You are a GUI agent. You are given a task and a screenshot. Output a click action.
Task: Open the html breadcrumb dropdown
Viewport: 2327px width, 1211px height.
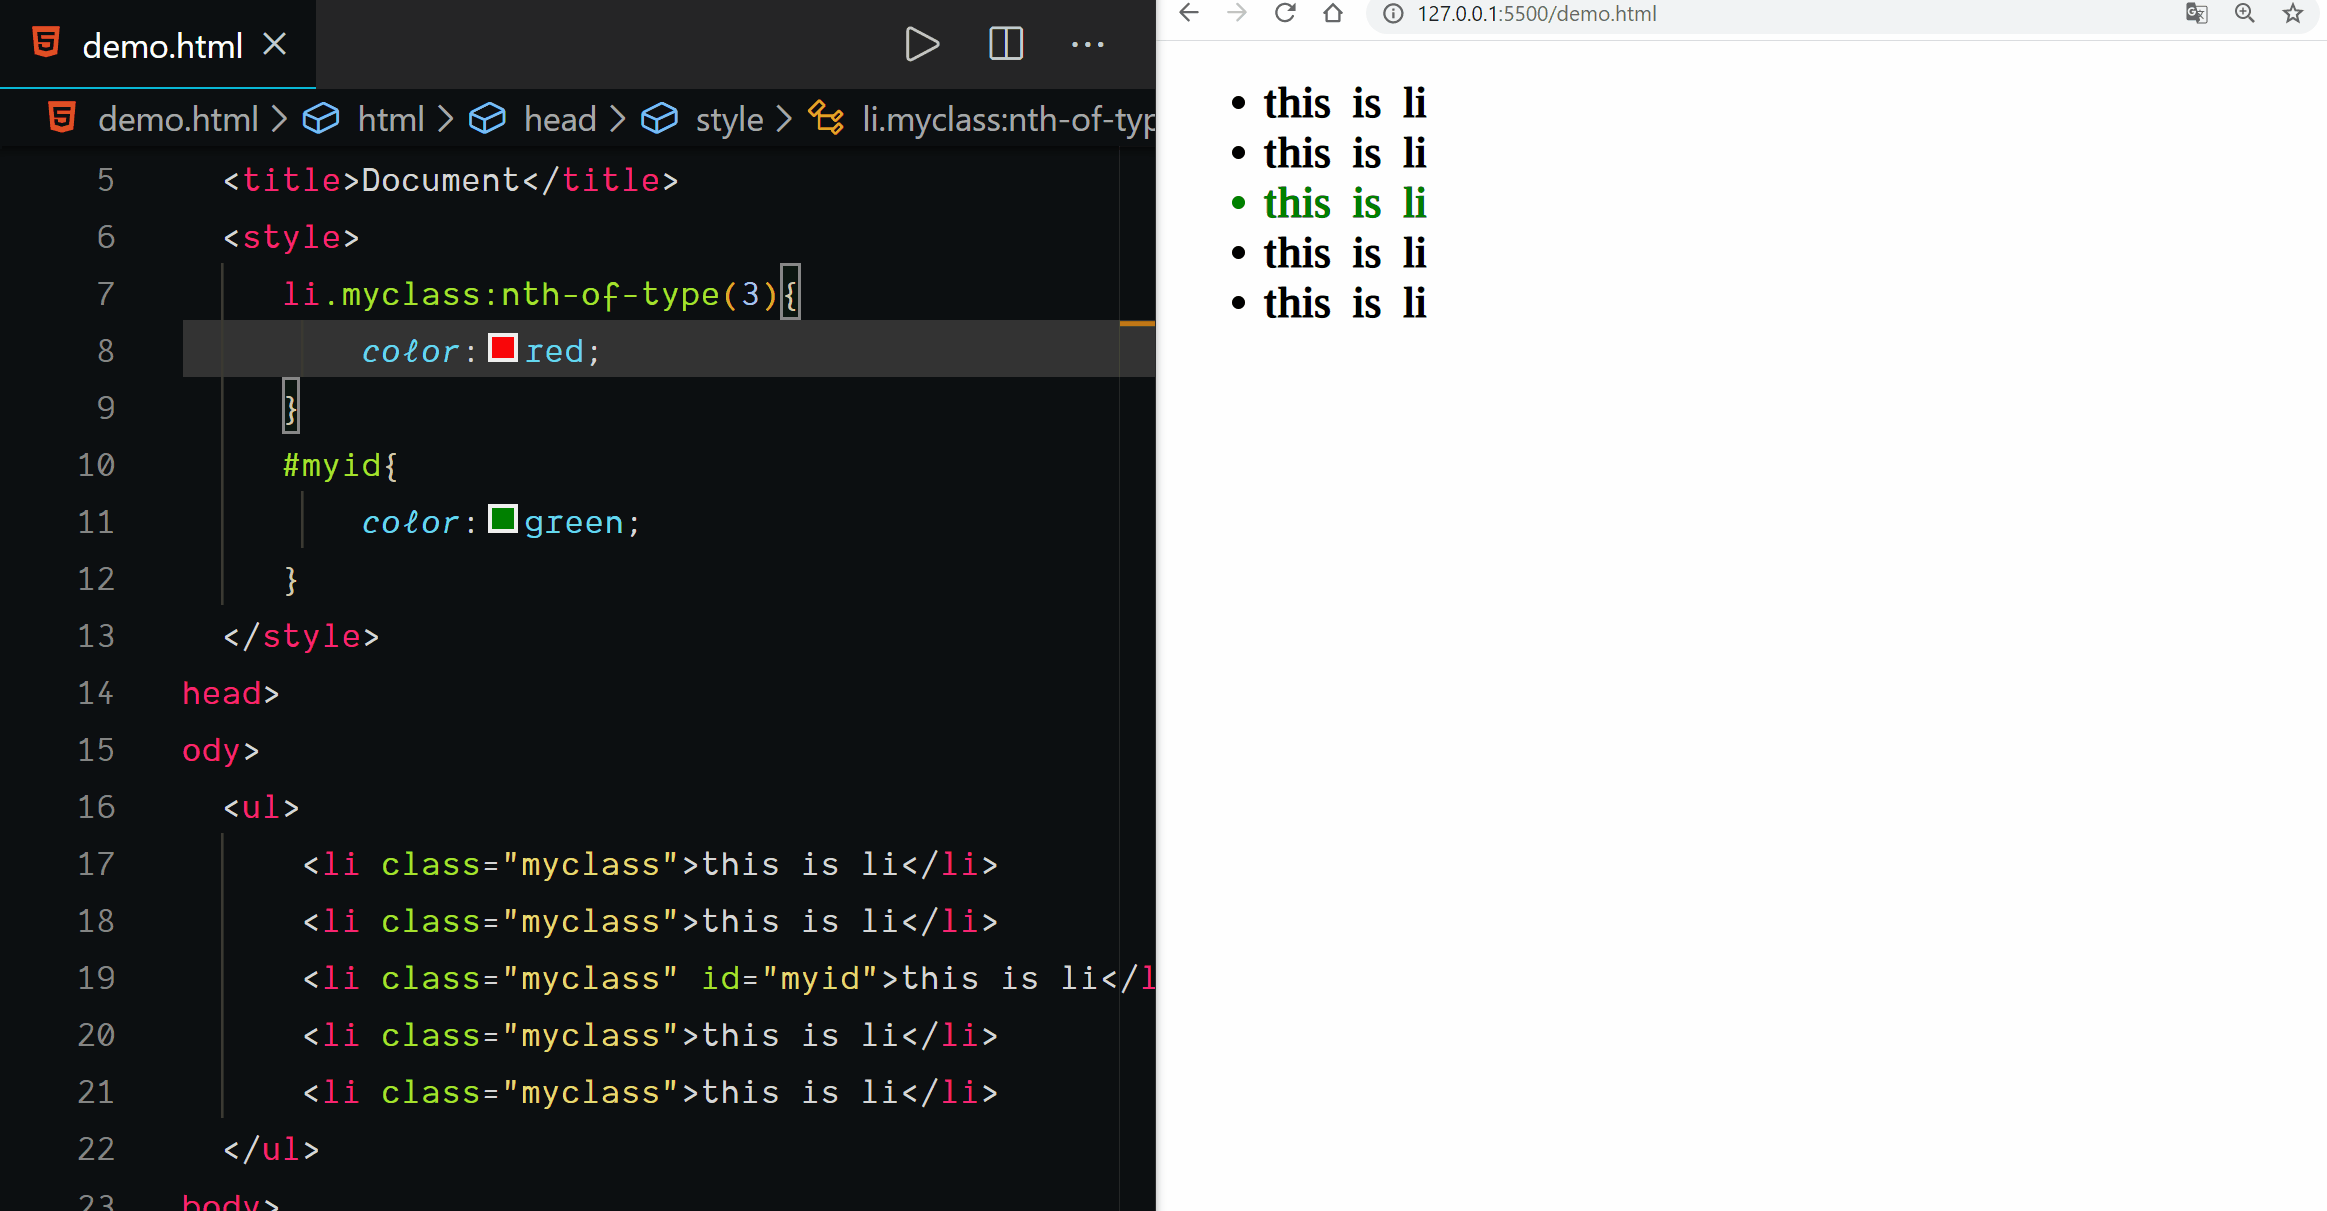pos(390,119)
